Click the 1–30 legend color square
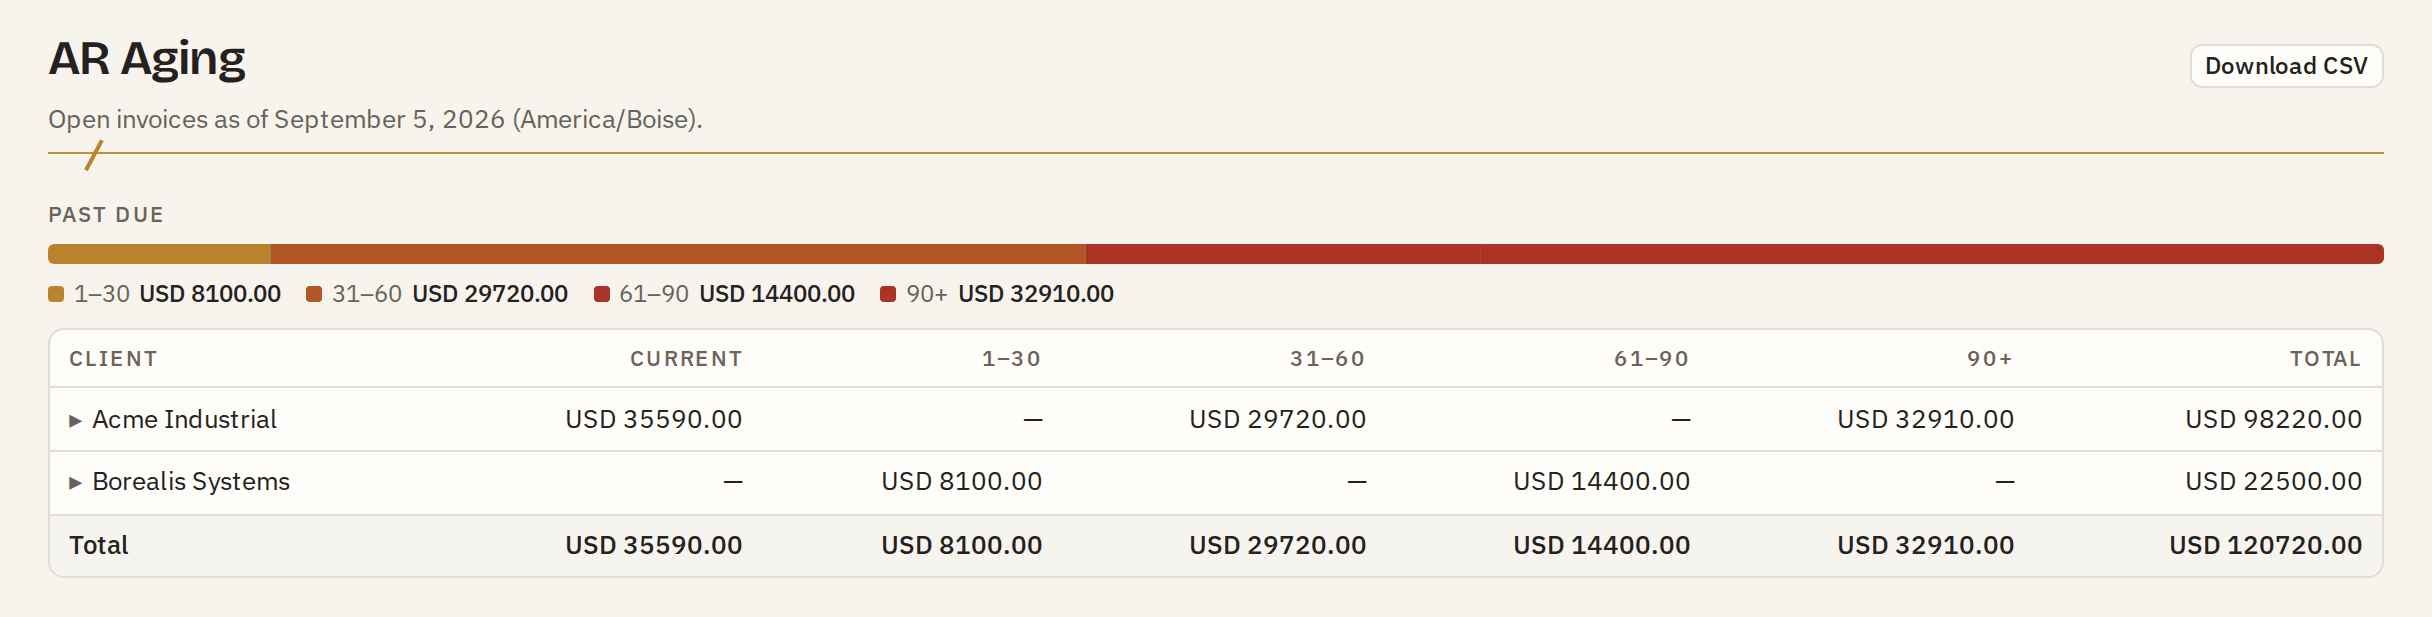Viewport: 2432px width, 617px height. 56,294
